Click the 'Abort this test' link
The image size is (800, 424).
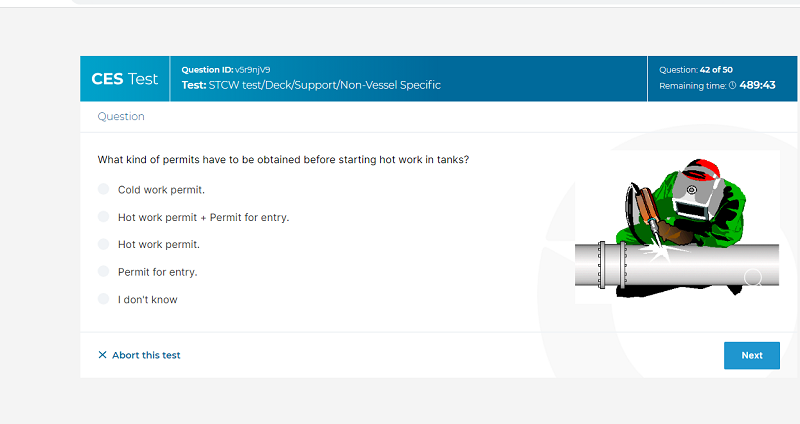coord(146,355)
